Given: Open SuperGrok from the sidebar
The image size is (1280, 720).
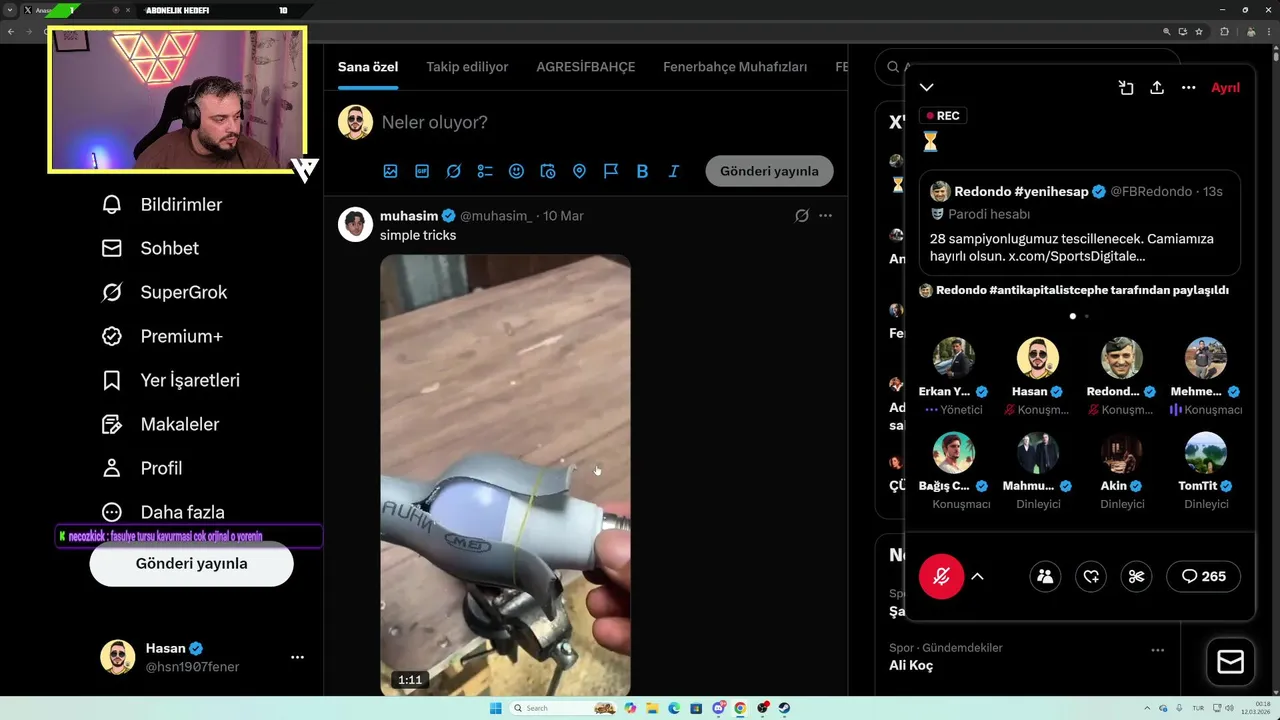Looking at the screenshot, I should [164, 293].
